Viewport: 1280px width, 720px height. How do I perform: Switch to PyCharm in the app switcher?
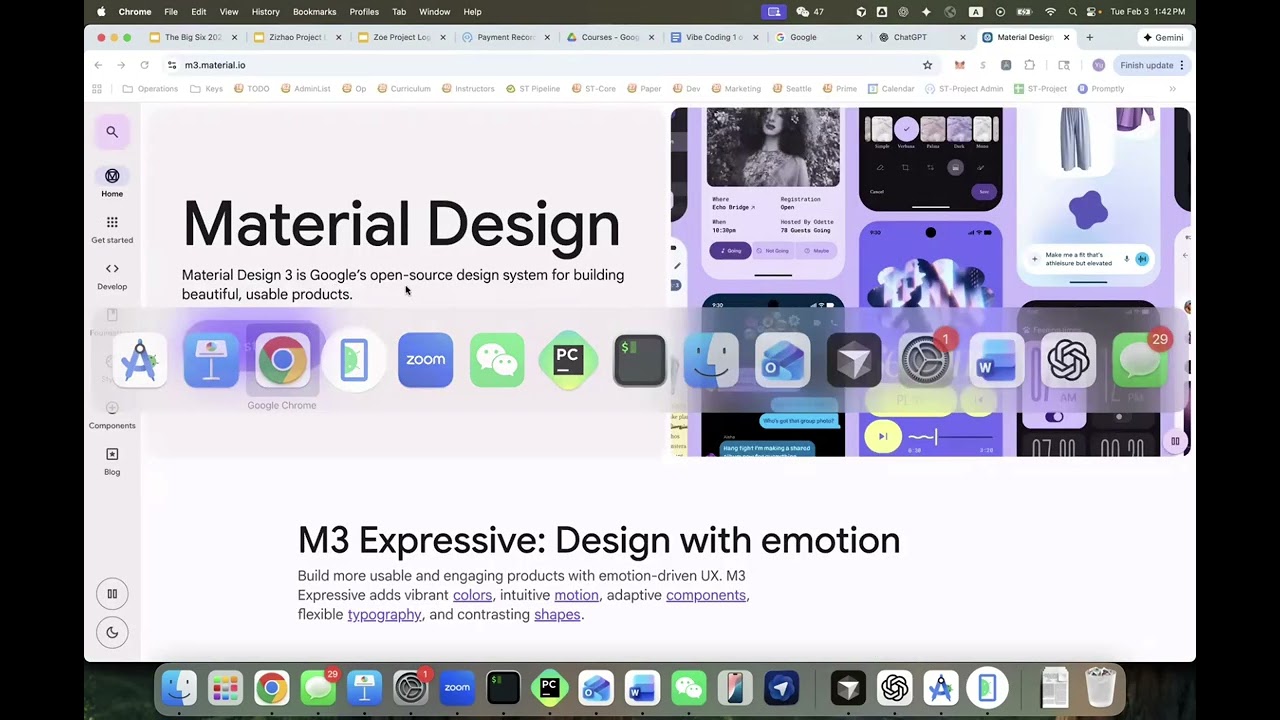(x=568, y=360)
